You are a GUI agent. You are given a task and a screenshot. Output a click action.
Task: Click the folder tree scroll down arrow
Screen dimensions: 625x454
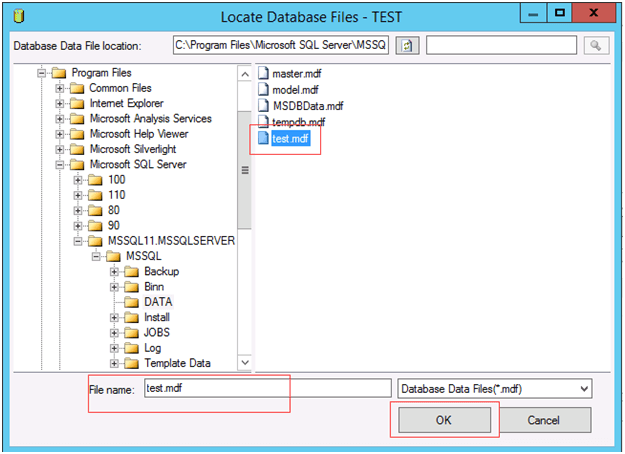(244, 362)
